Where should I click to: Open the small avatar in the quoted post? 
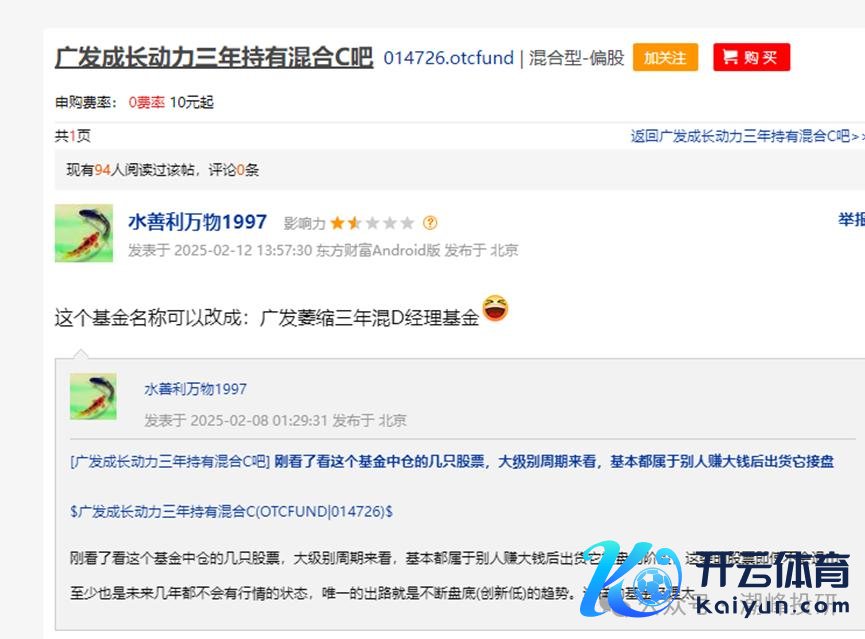pyautogui.click(x=93, y=396)
